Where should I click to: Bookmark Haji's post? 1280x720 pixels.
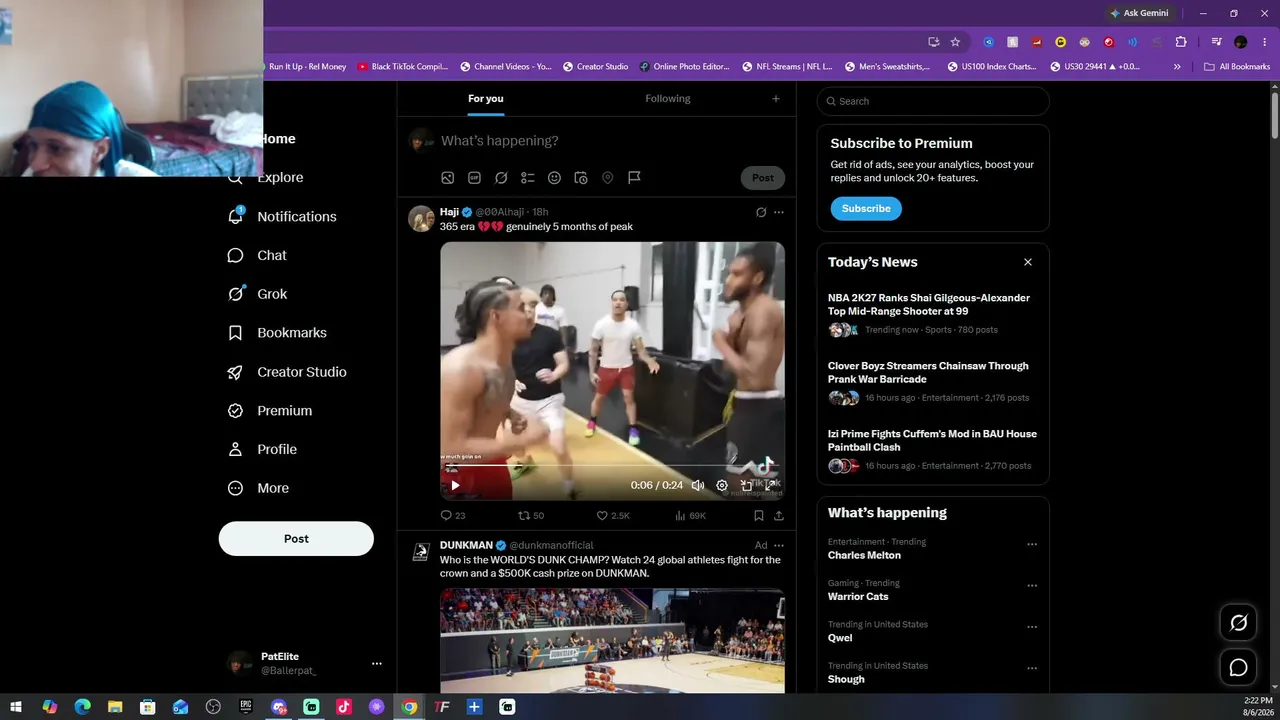tap(758, 516)
